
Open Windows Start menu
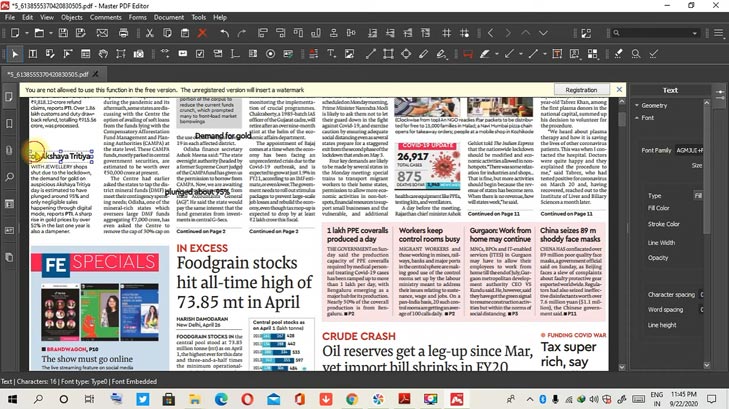click(13, 399)
